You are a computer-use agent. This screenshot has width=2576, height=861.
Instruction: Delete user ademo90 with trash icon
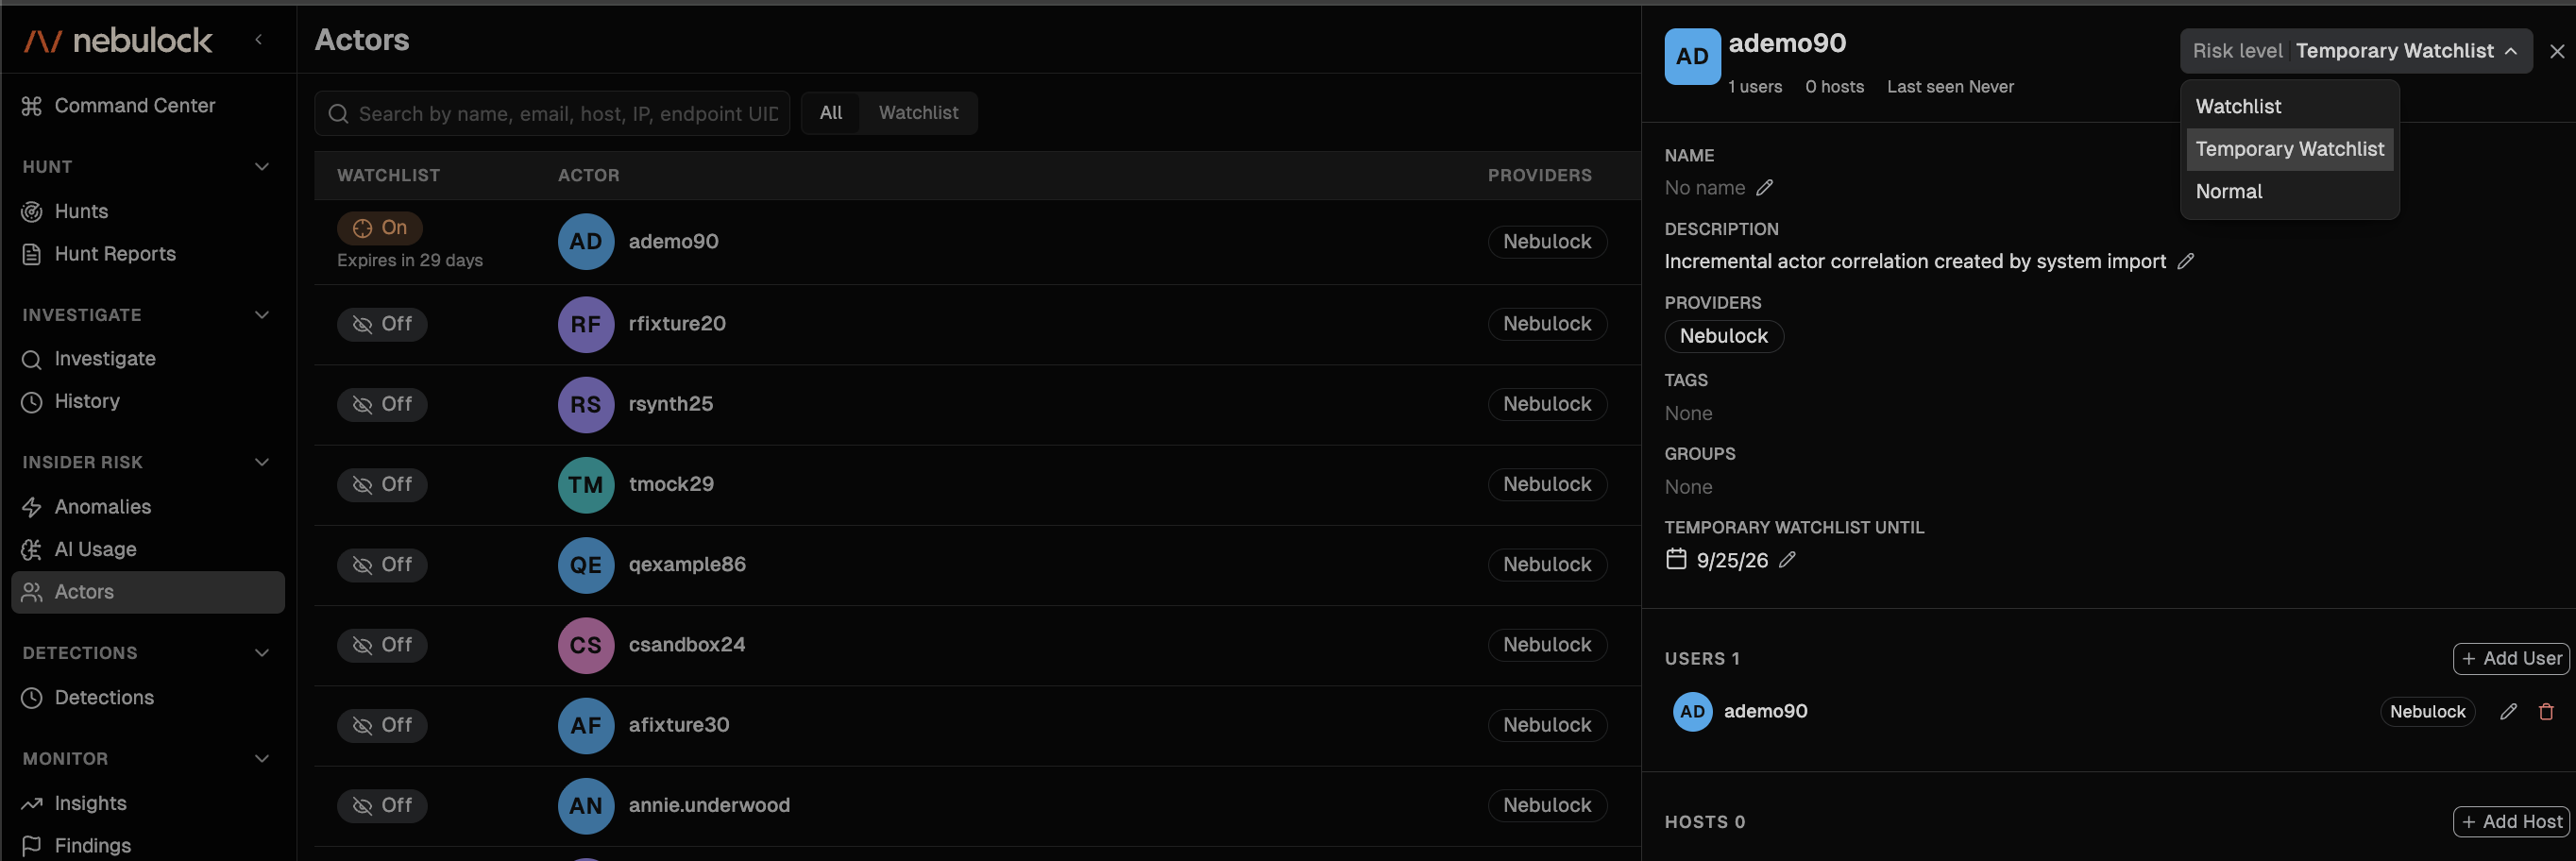2546,712
